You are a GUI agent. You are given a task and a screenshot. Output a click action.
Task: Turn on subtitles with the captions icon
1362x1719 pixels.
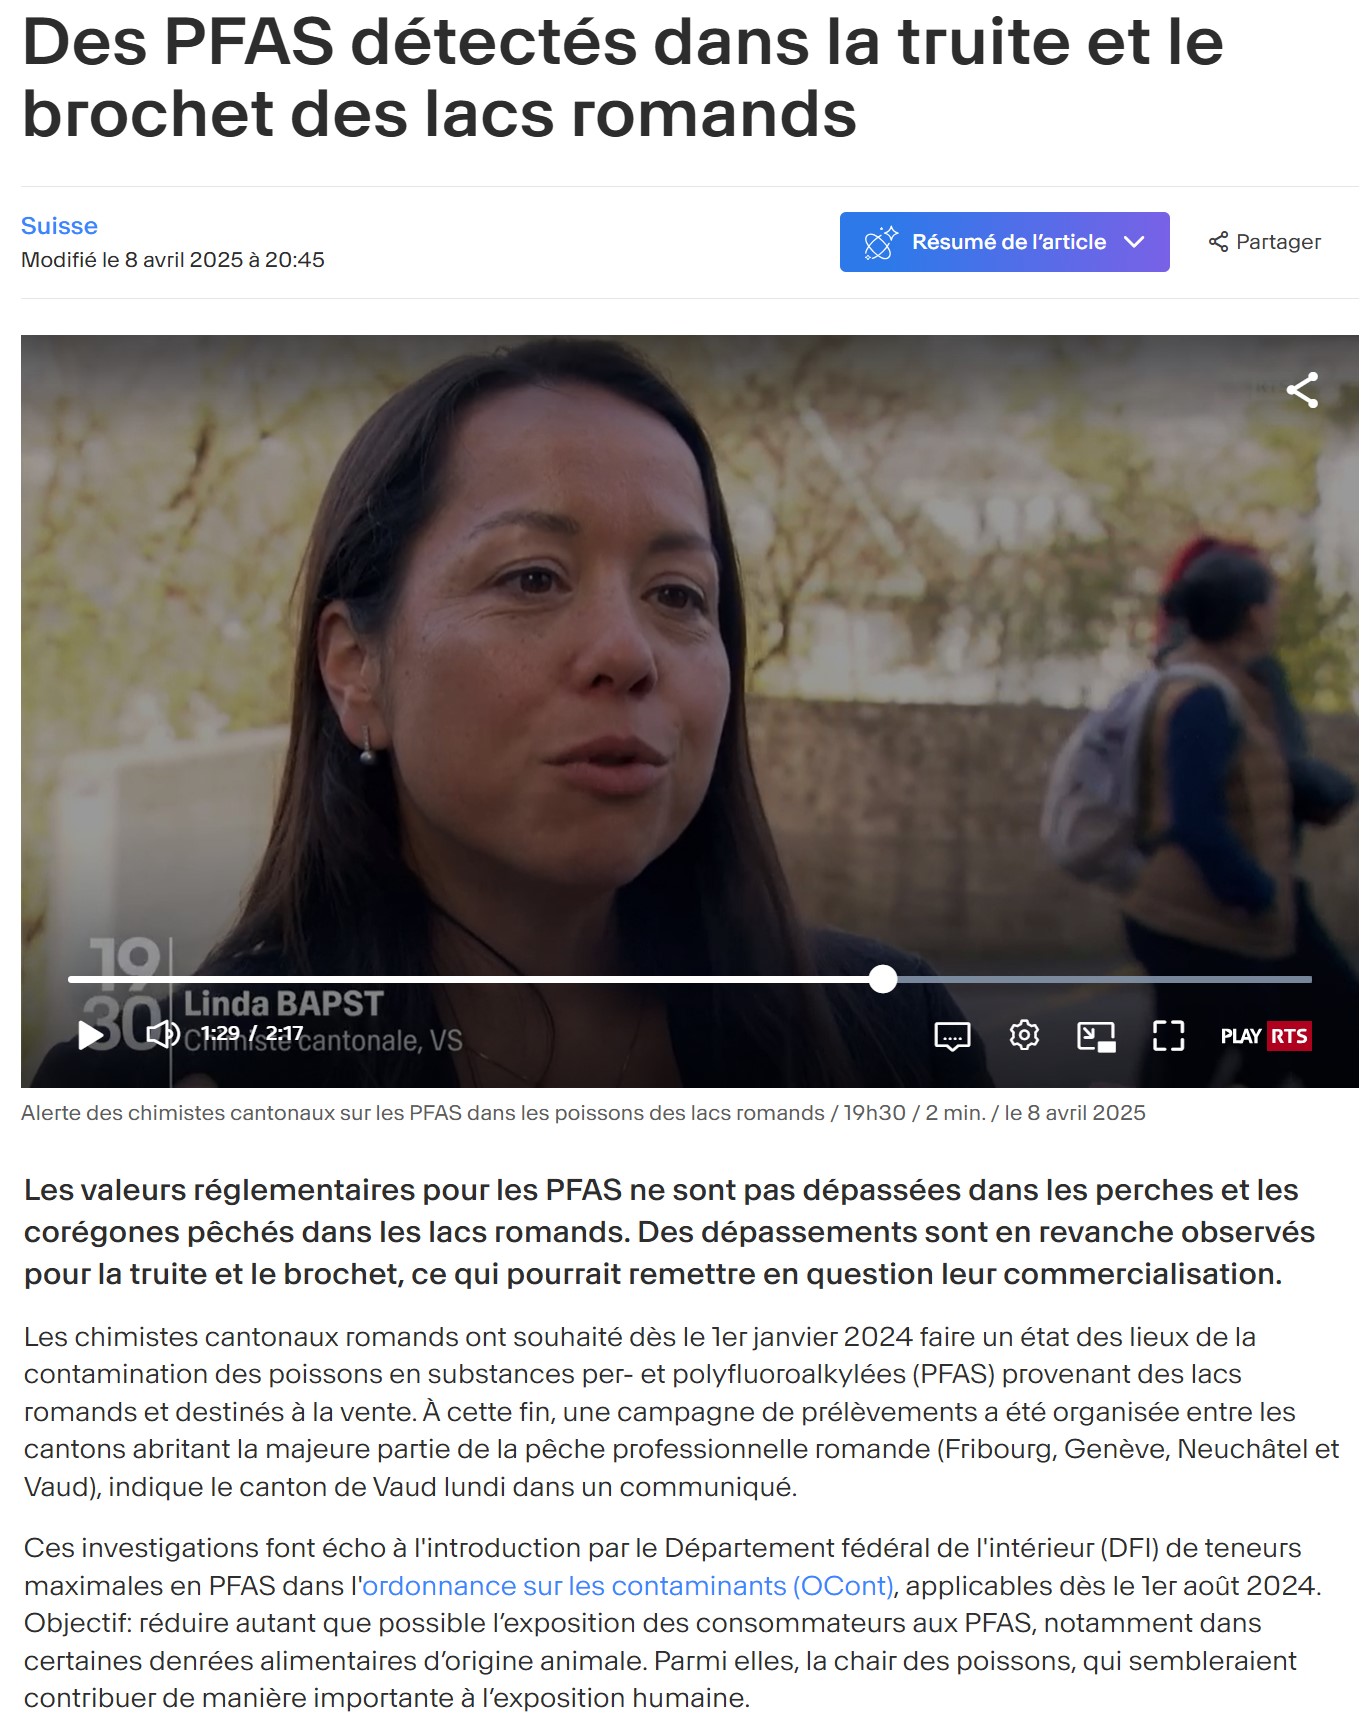[952, 1036]
